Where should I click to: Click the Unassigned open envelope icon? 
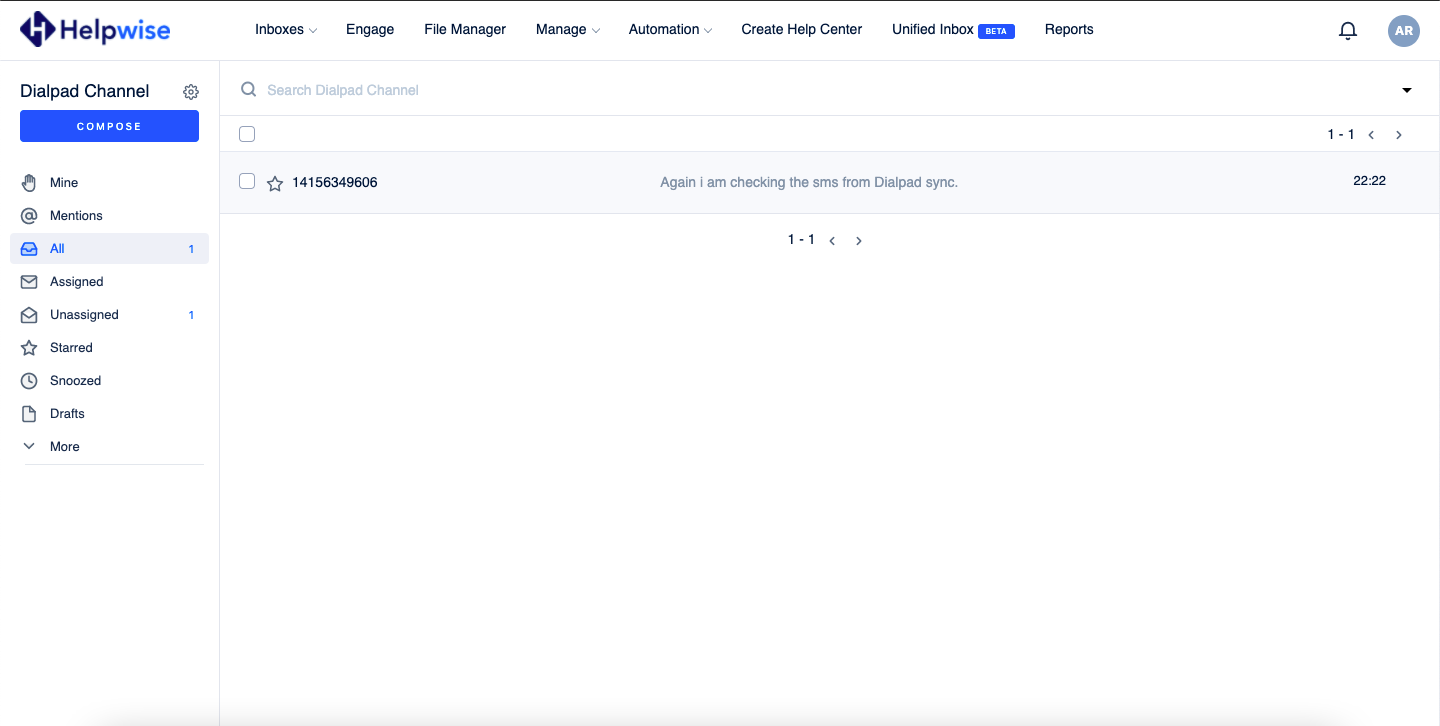point(29,315)
